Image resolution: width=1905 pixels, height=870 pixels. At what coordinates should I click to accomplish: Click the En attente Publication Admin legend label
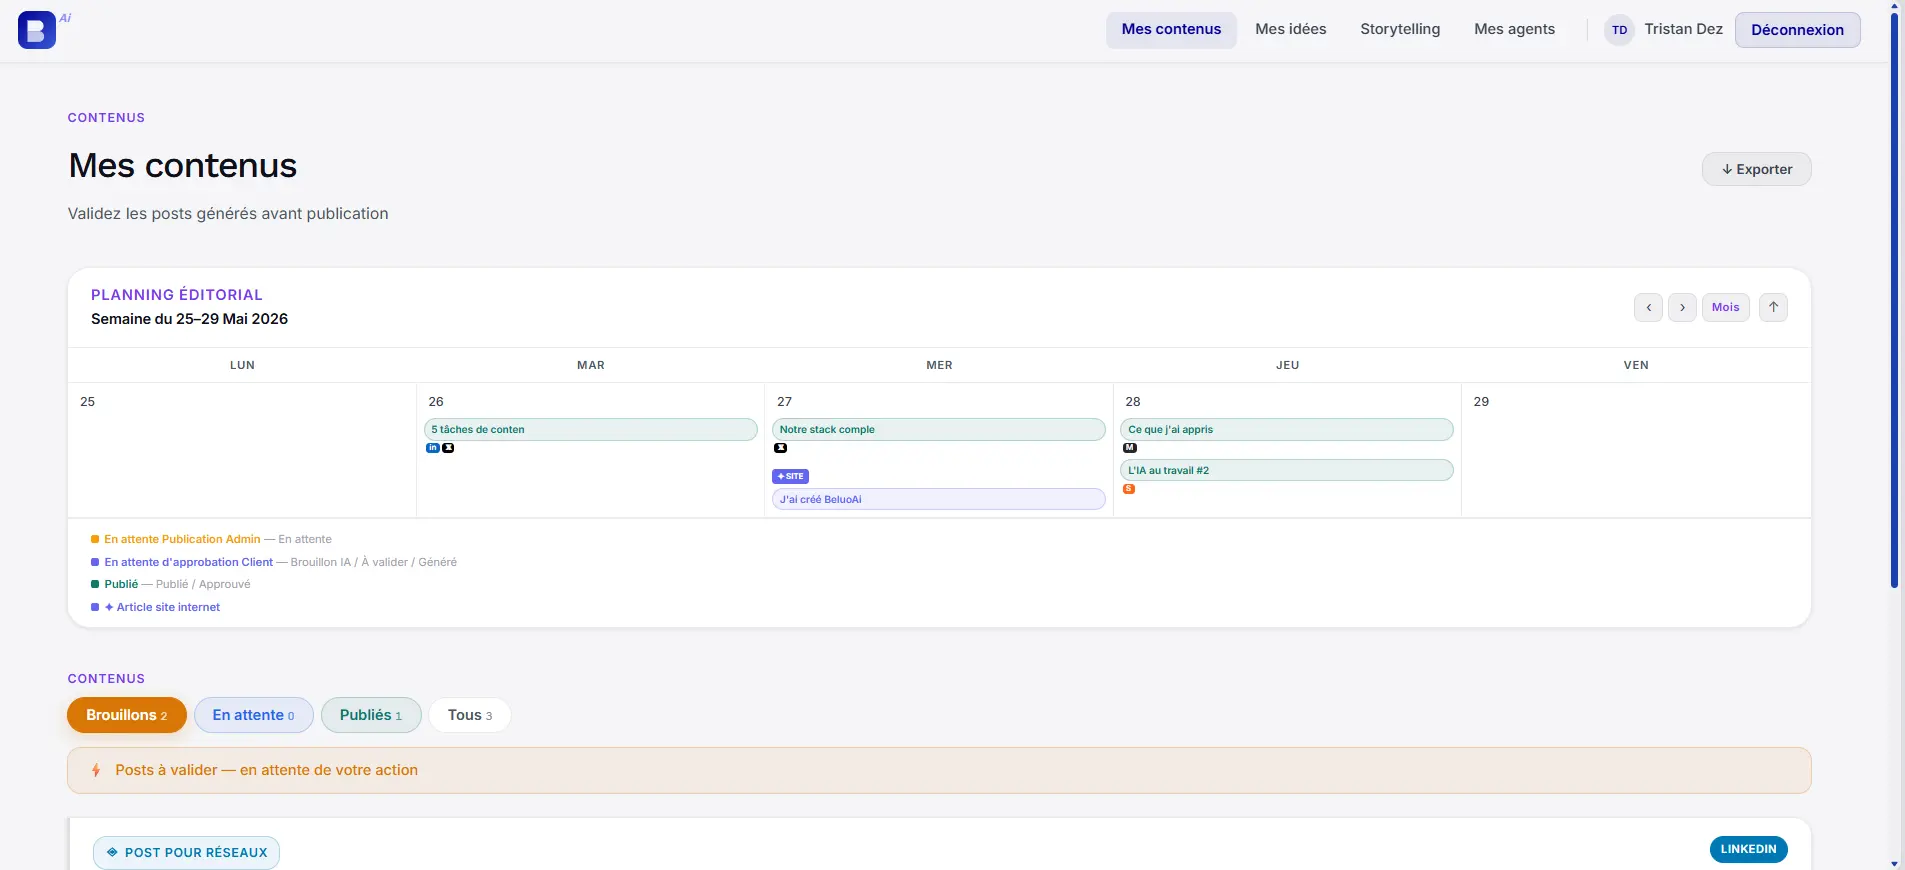tap(182, 539)
